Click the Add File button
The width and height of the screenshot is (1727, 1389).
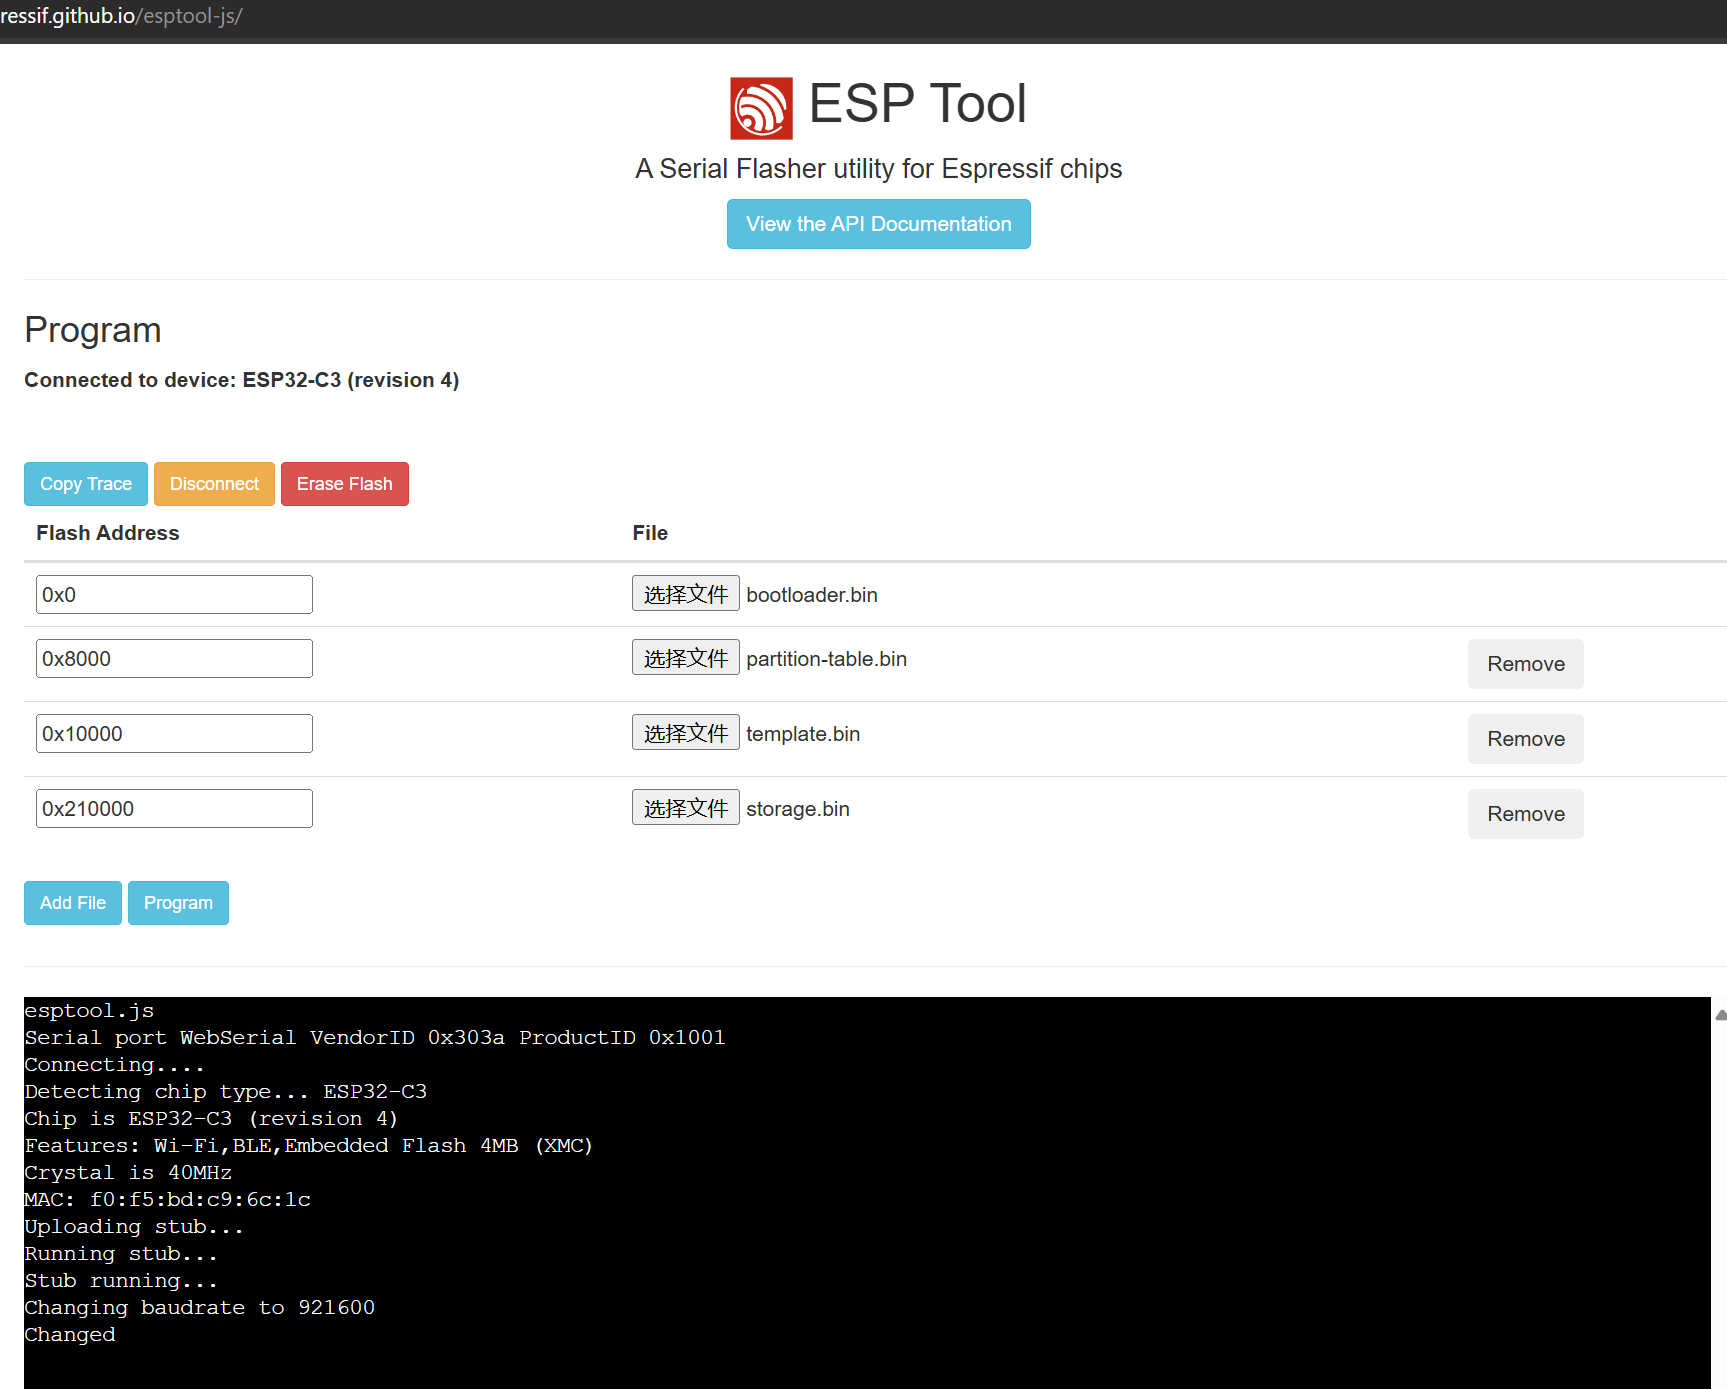(x=73, y=903)
